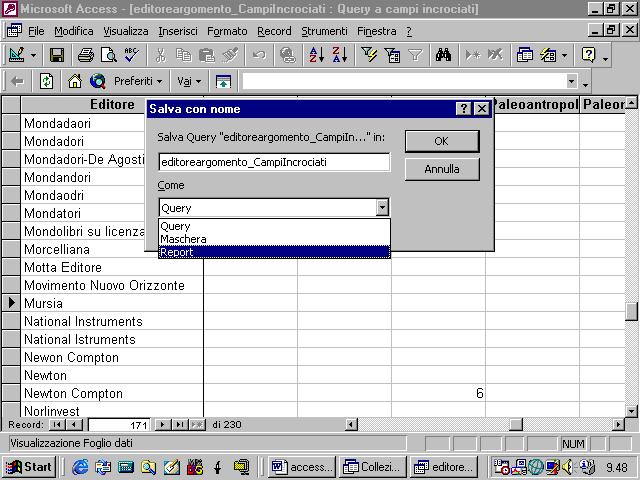Open the Vai dropdown menu
This screenshot has height=480, width=640.
(189, 81)
